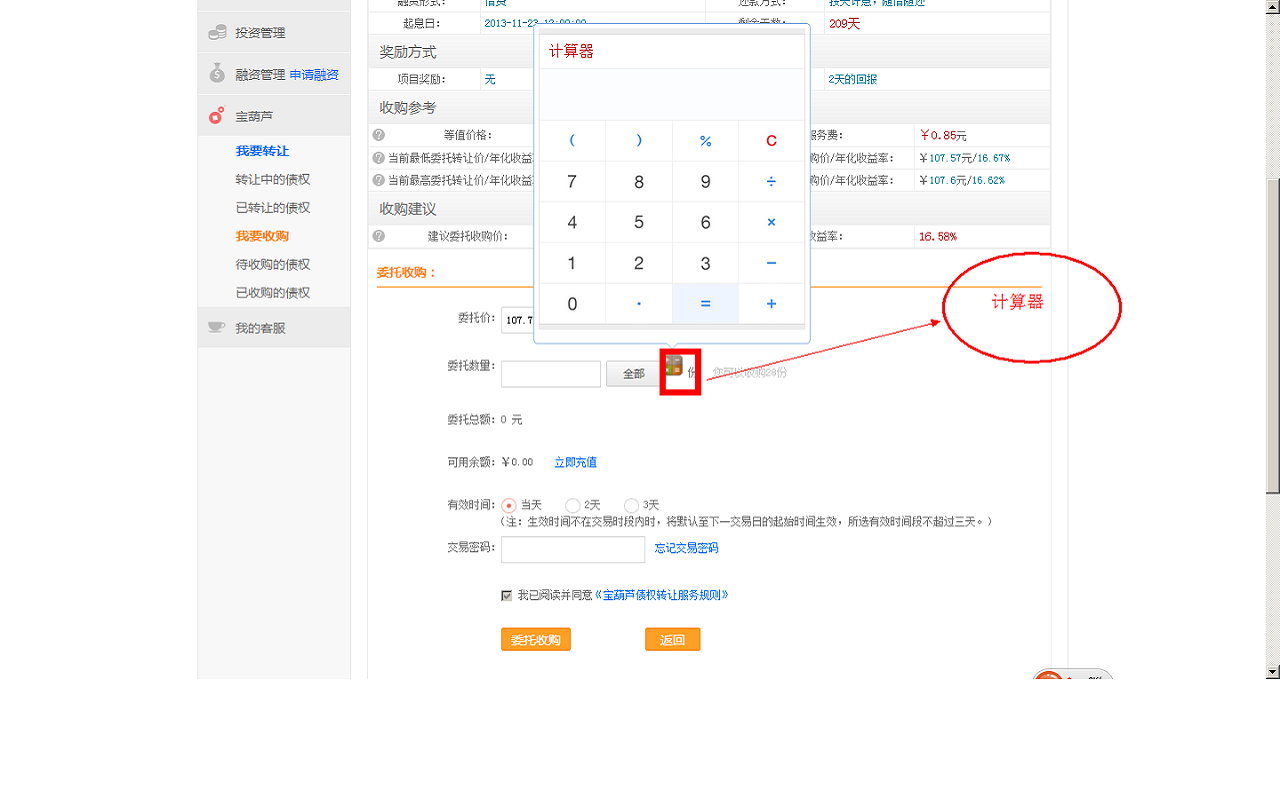Click the calculator clear C key
Image resolution: width=1280 pixels, height=800 pixels.
771,141
